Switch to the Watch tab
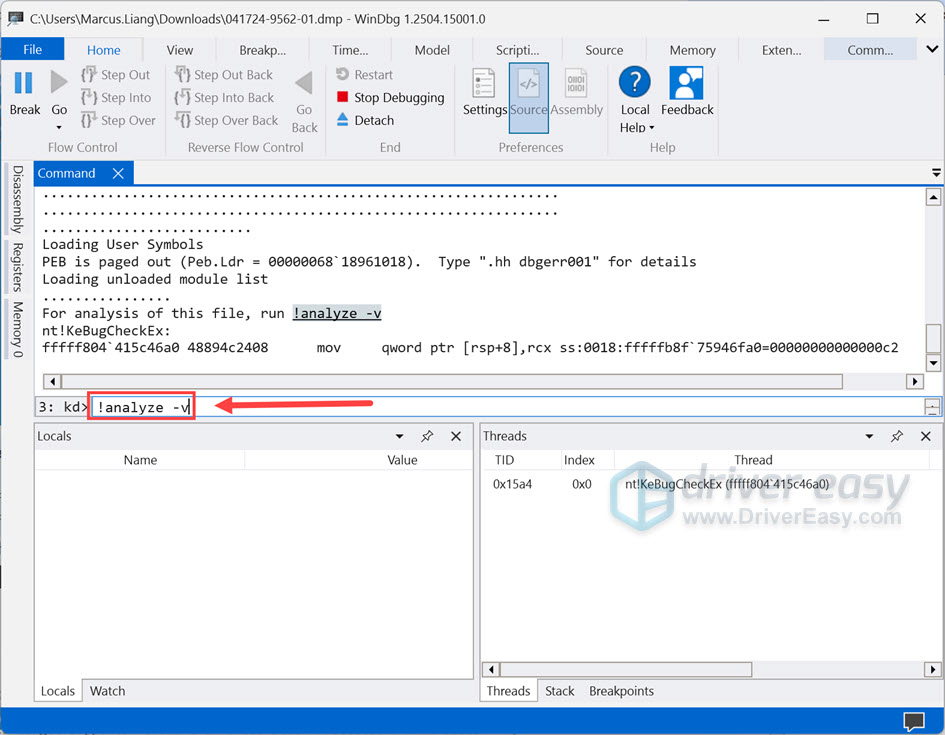 107,691
